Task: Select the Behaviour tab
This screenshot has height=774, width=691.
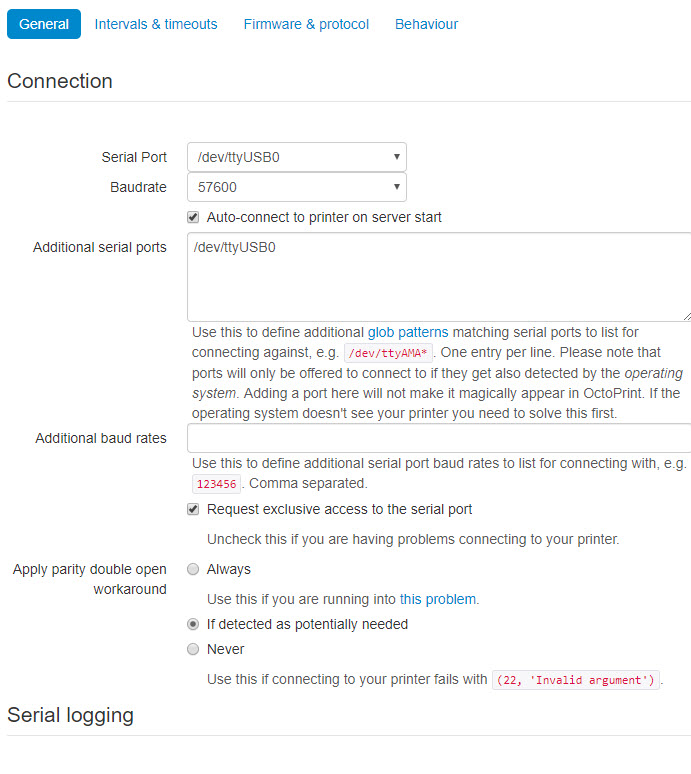Action: [x=426, y=24]
